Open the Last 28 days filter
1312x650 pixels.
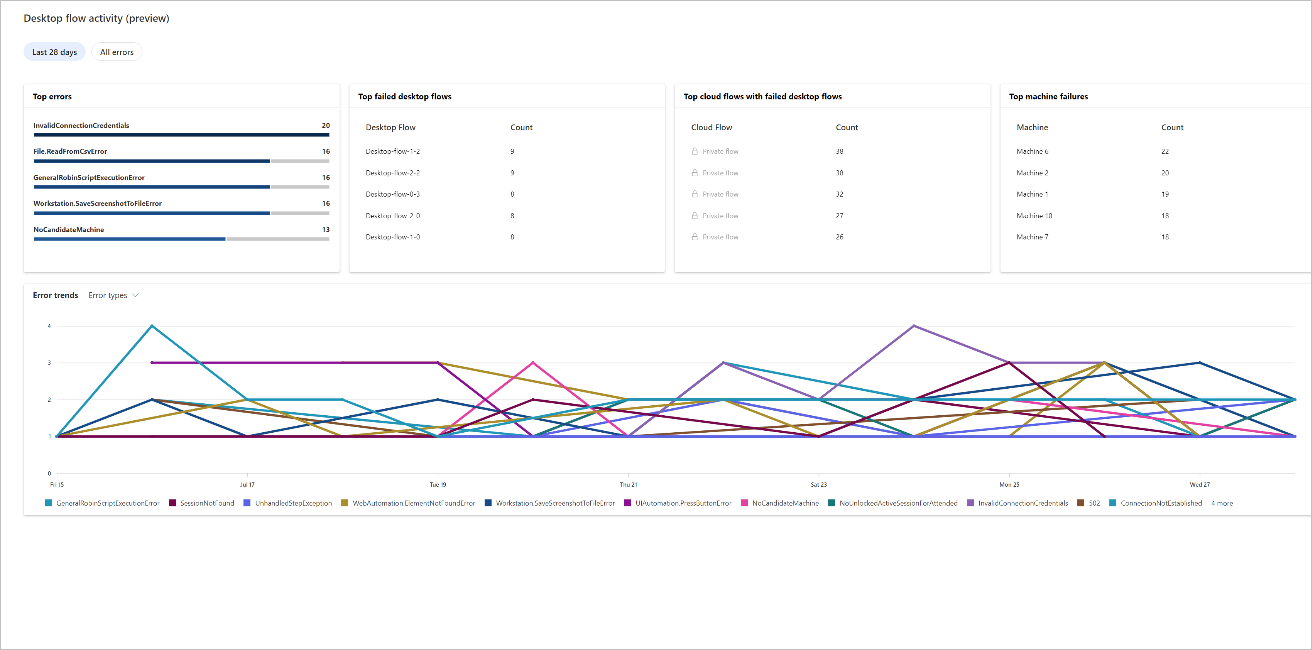click(x=54, y=52)
